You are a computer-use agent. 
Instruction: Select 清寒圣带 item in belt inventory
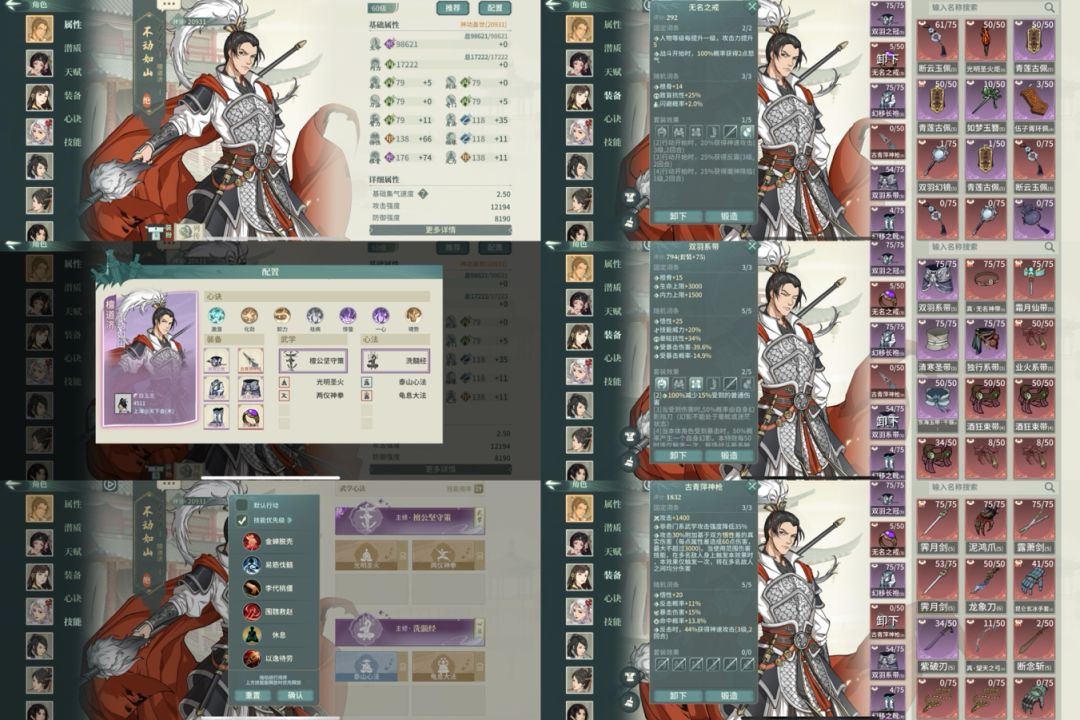(x=937, y=345)
